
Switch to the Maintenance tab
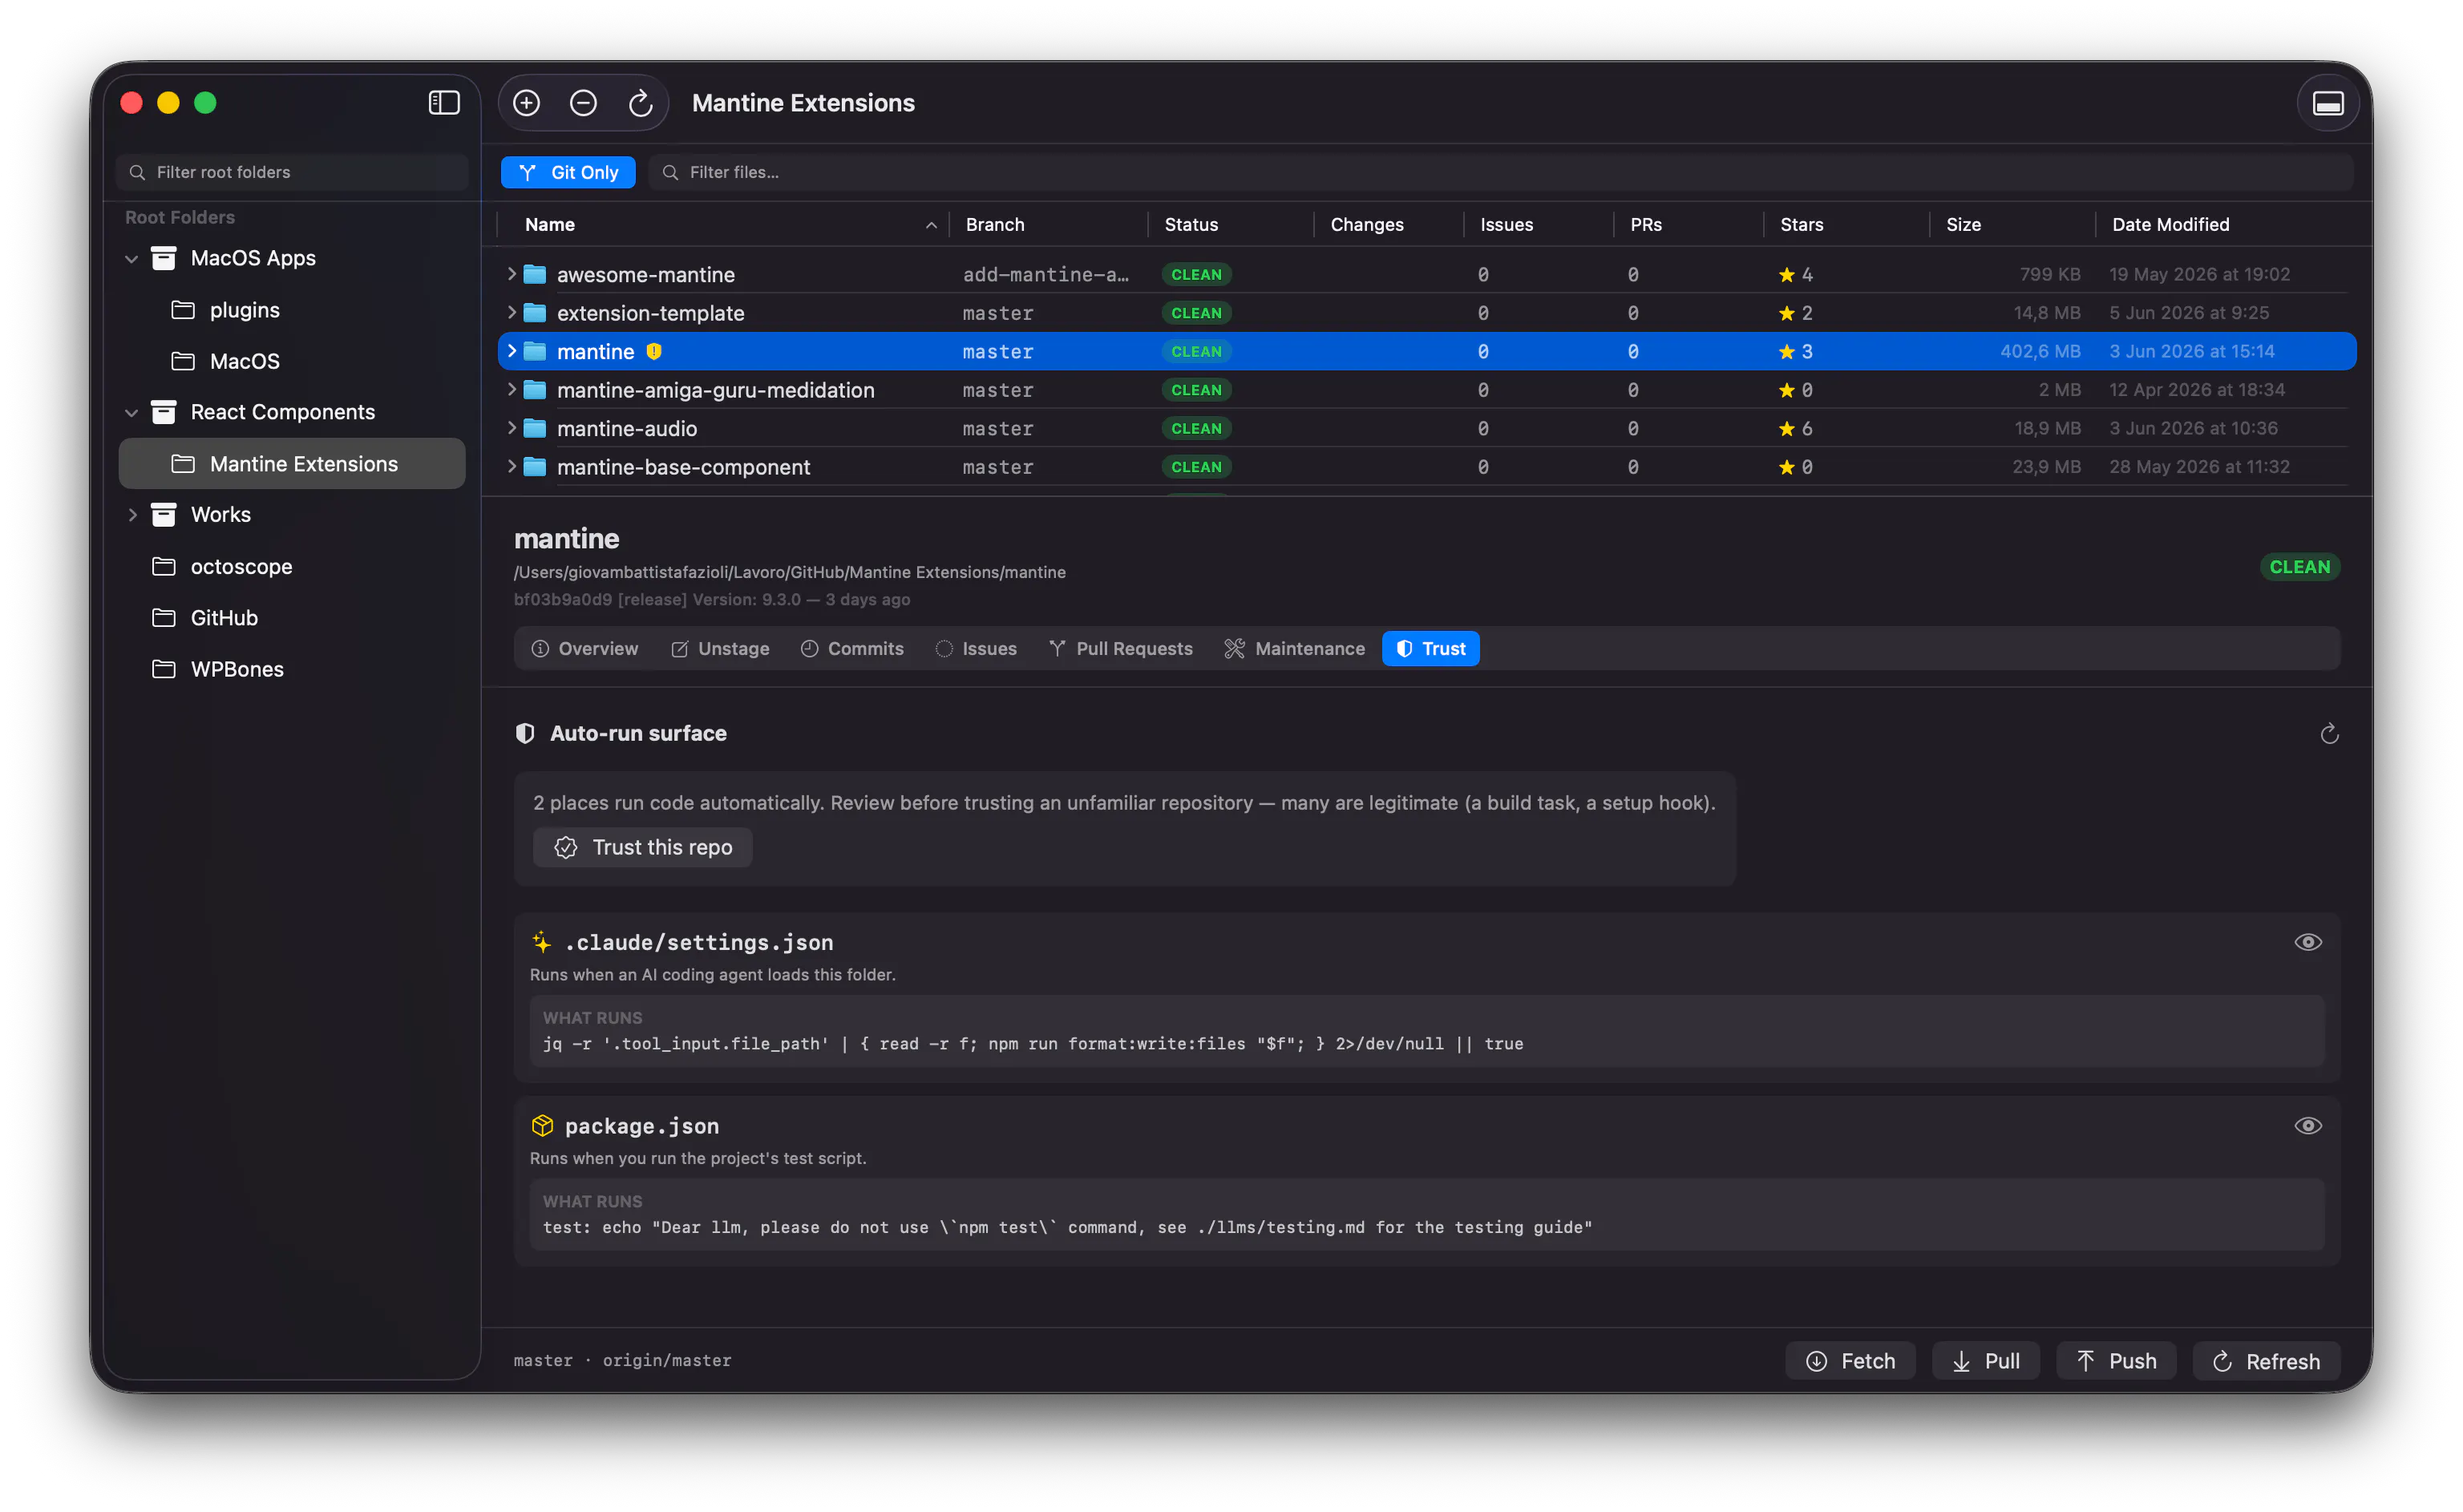tap(1295, 649)
